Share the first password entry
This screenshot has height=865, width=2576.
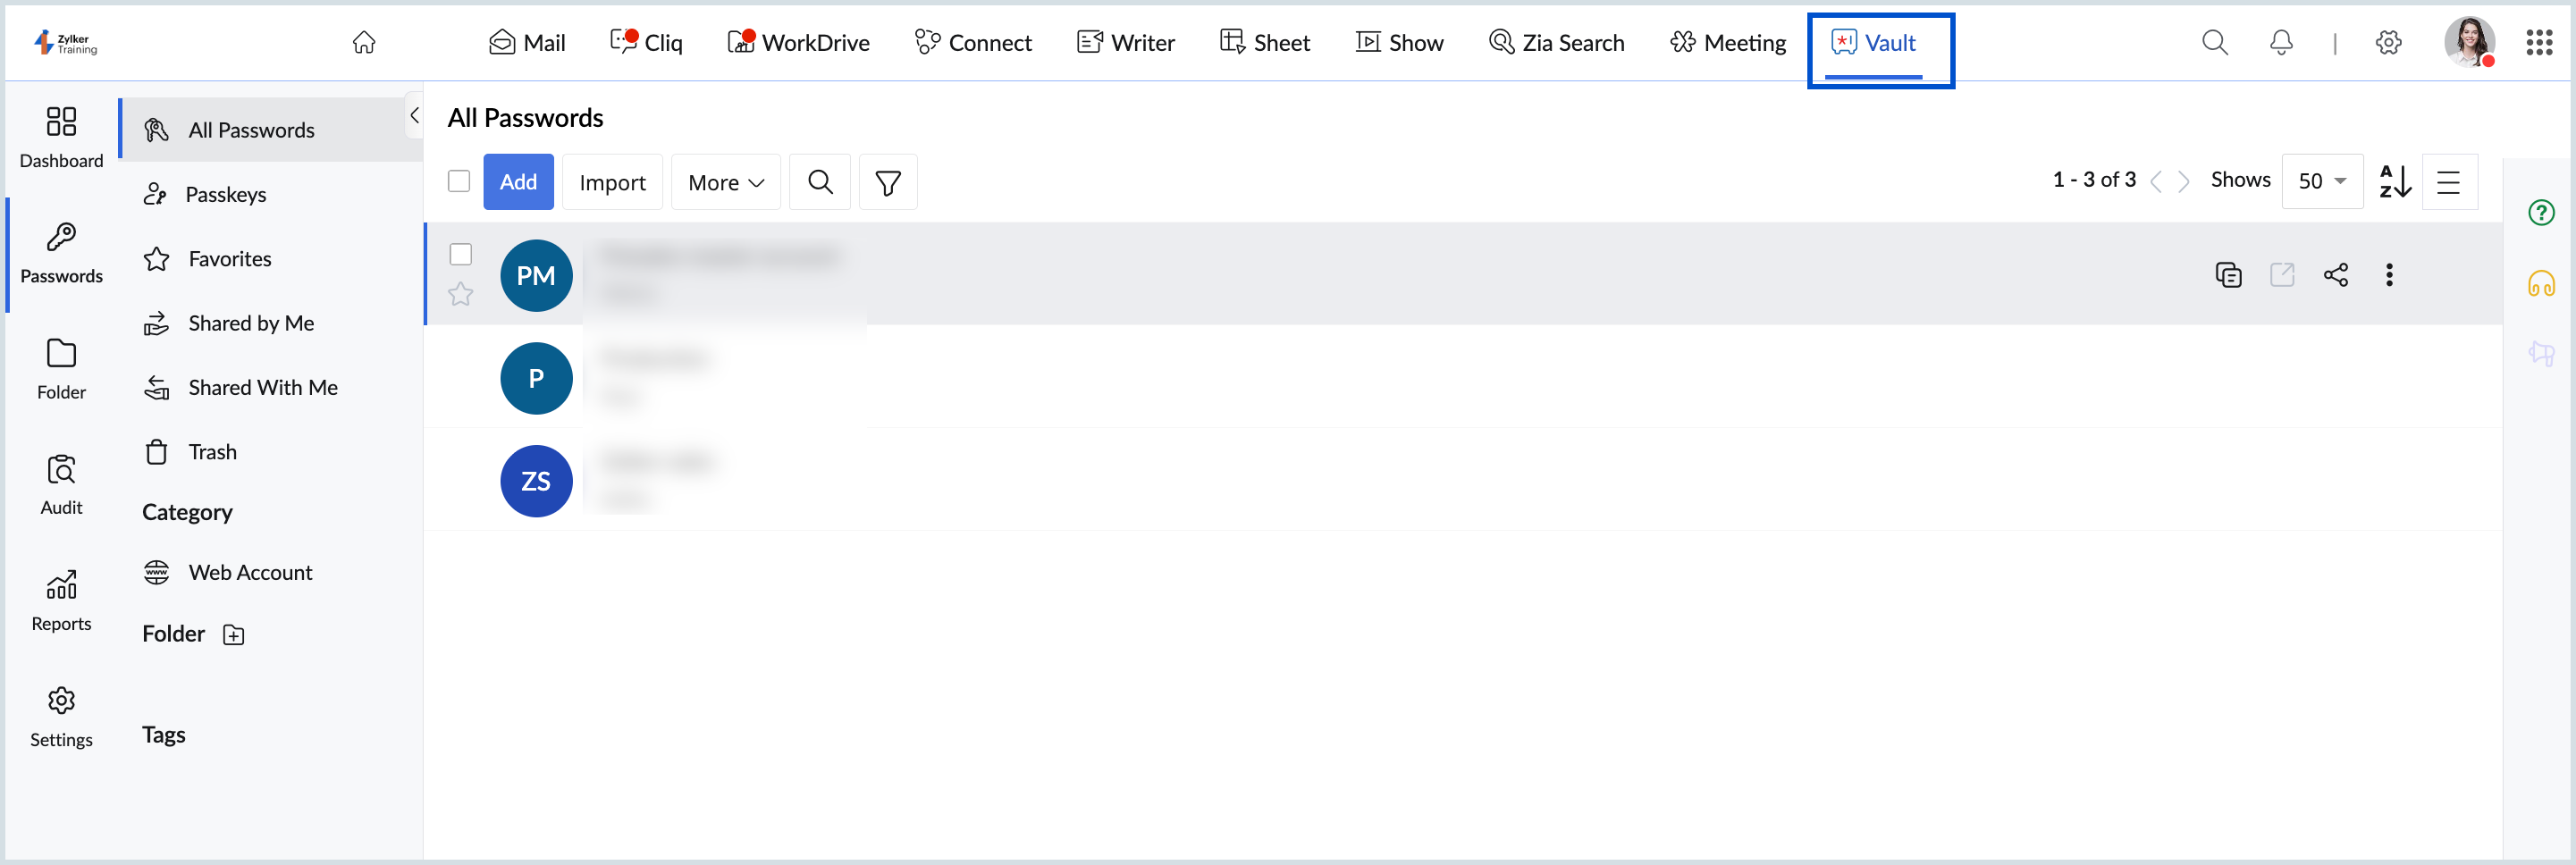[x=2337, y=275]
